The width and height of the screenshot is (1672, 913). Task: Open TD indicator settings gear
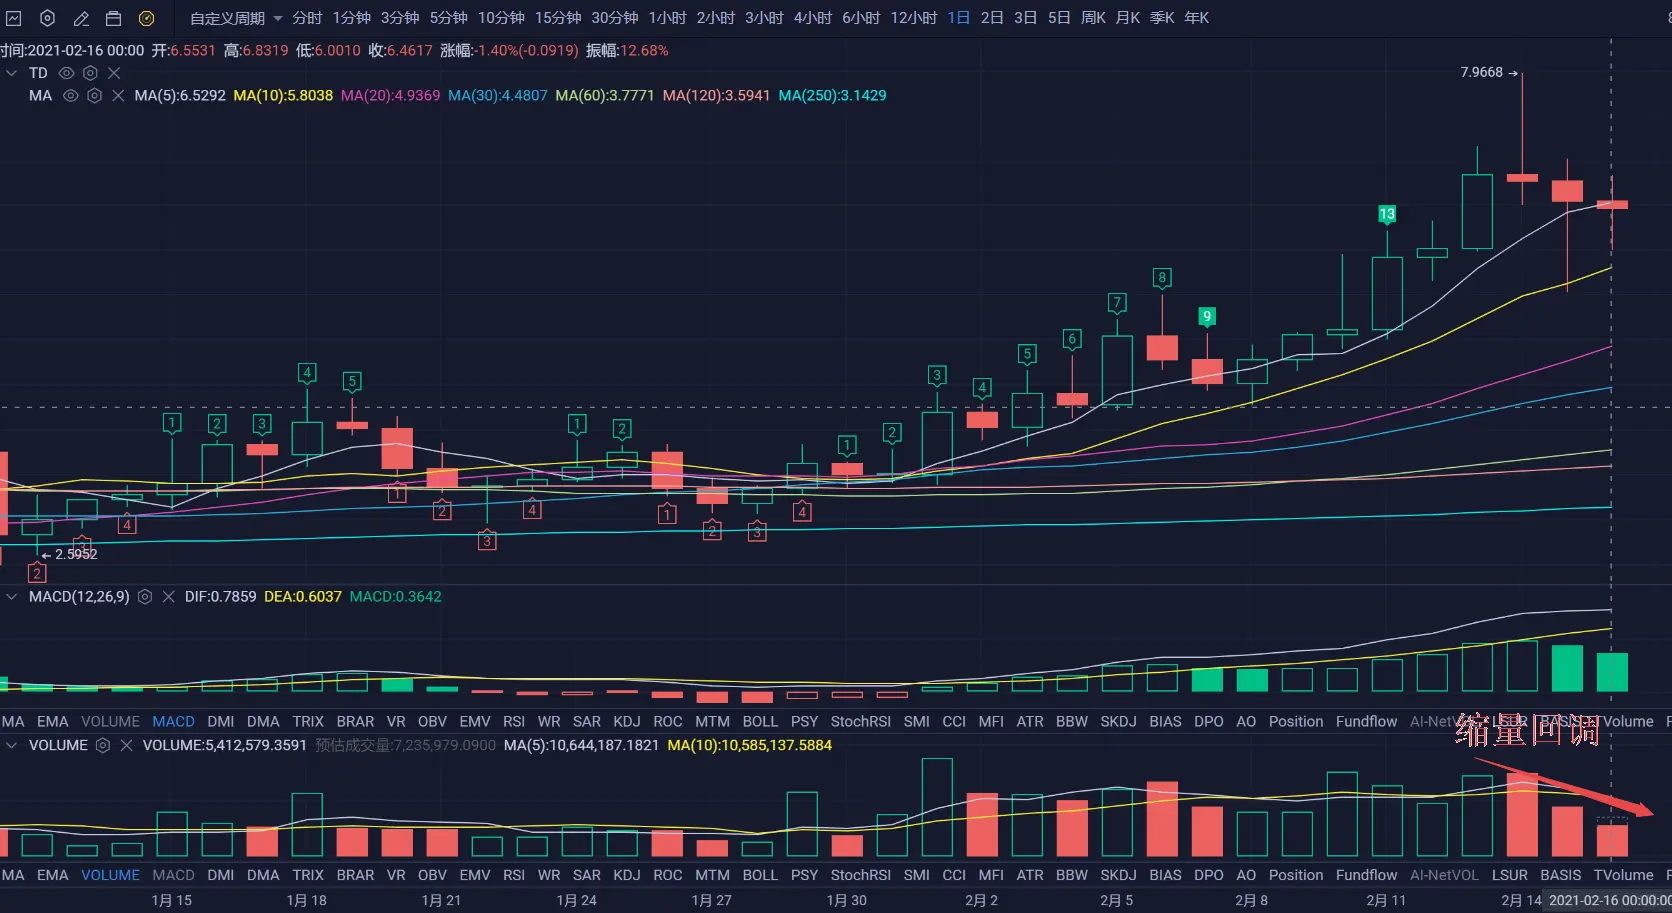point(90,73)
